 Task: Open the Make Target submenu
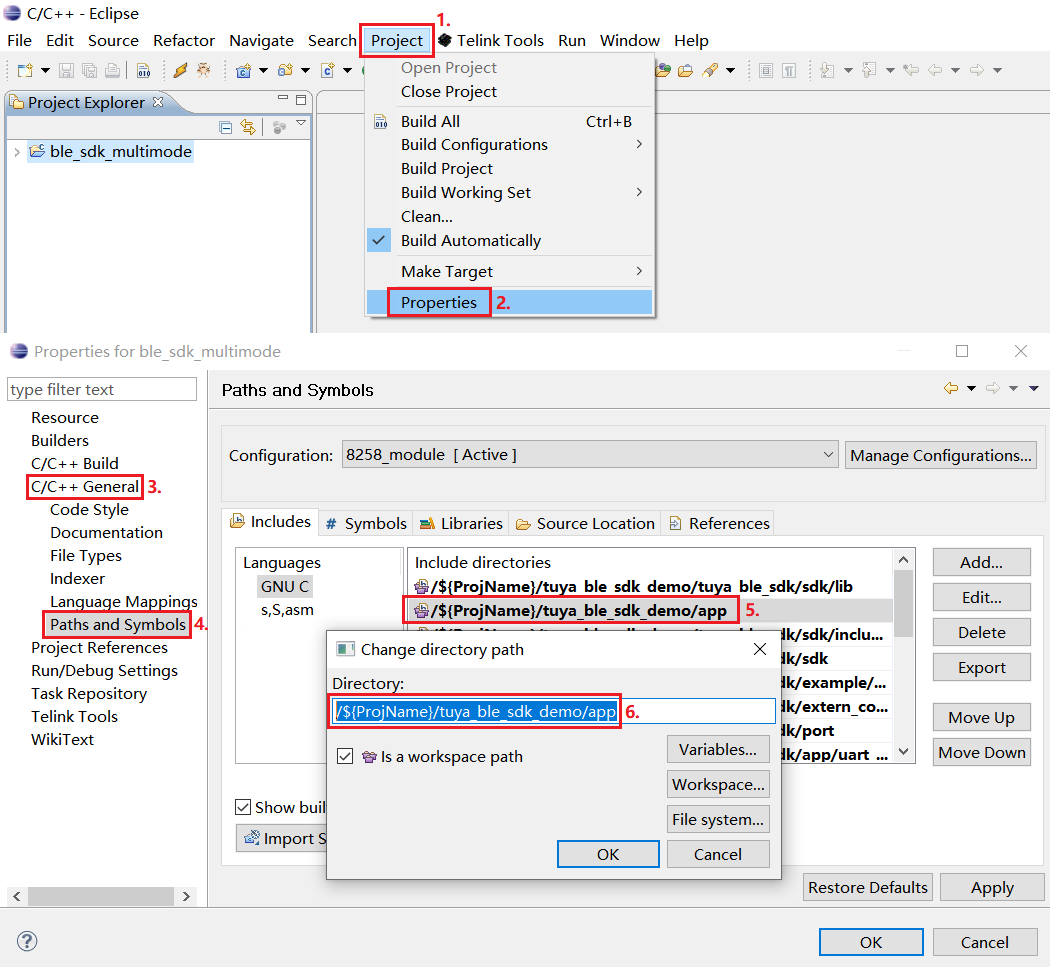pos(509,271)
